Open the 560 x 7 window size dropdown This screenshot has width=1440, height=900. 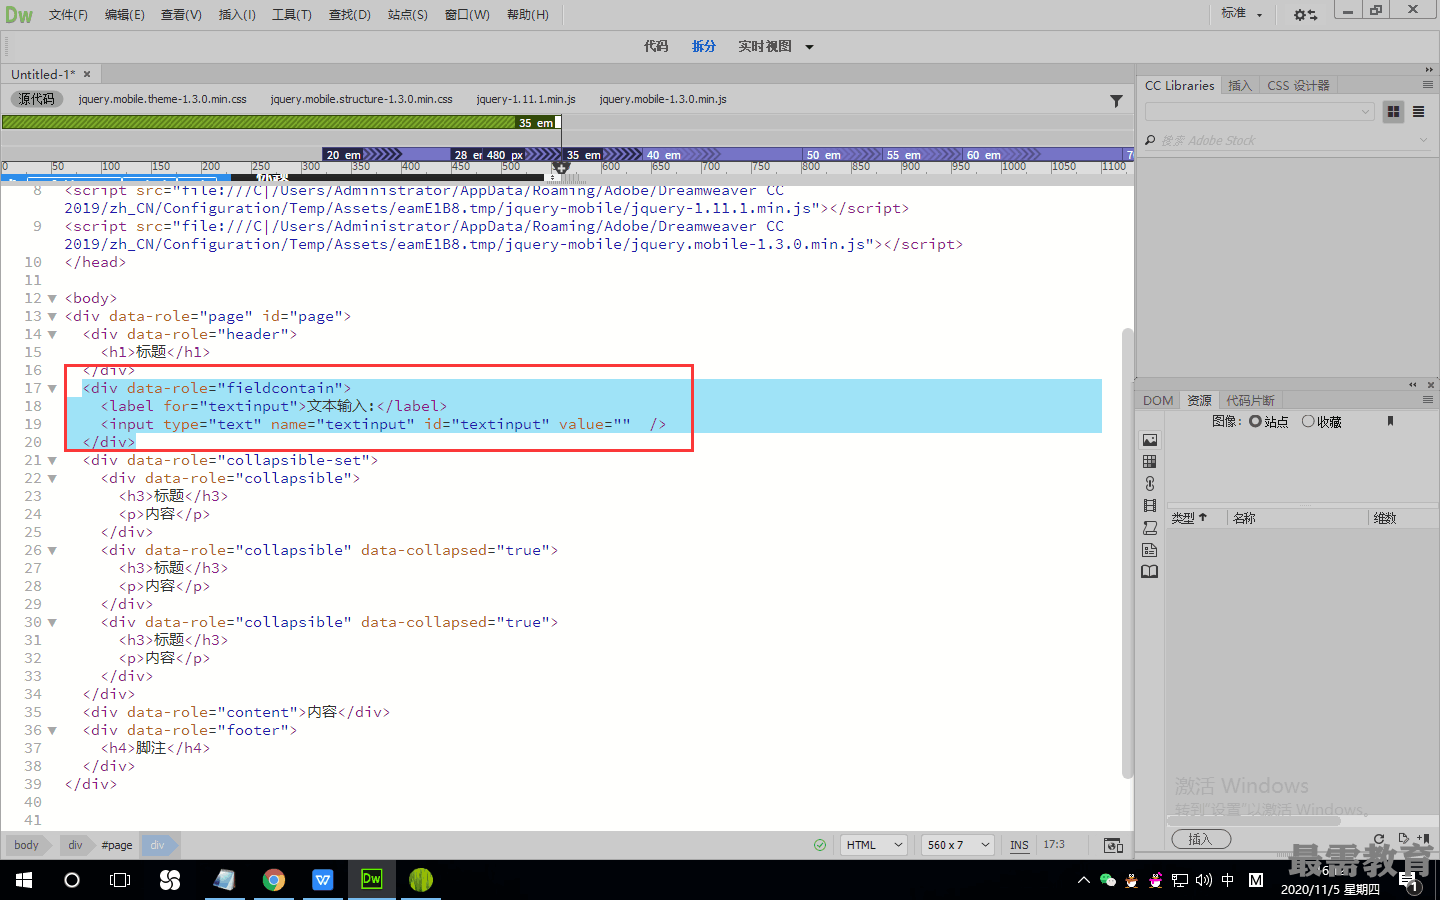[x=957, y=845]
